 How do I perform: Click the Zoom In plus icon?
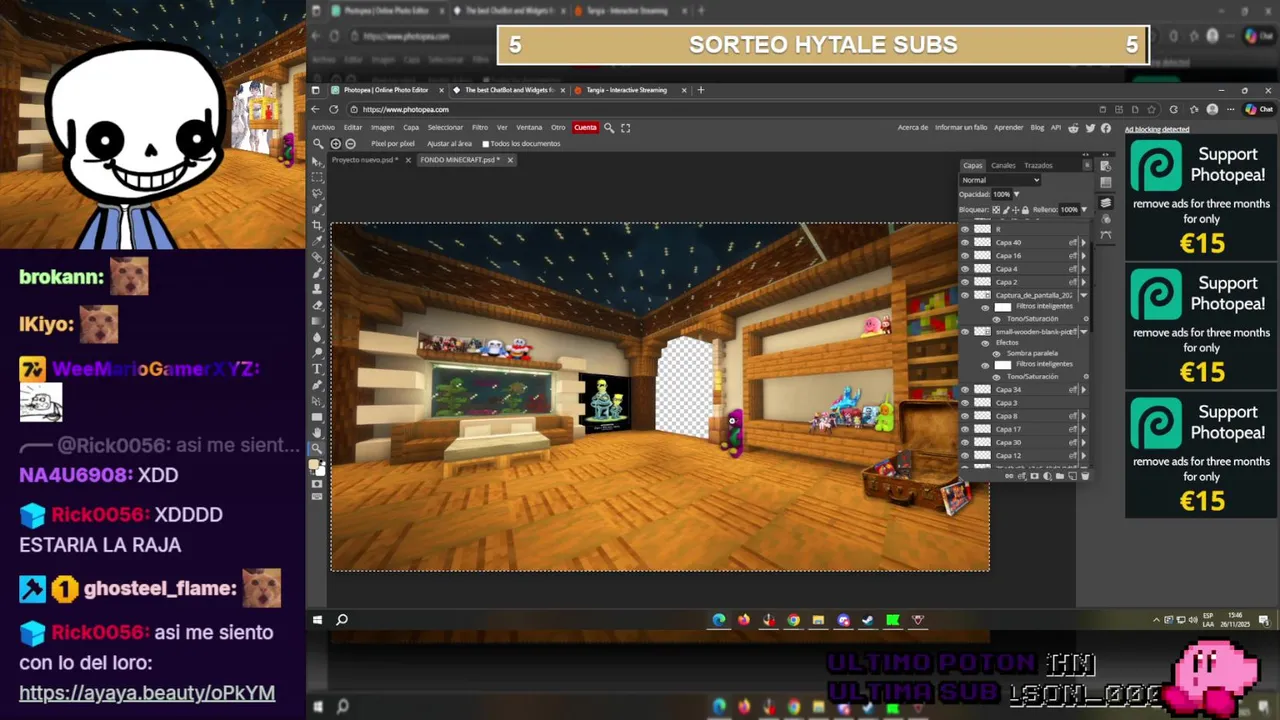coord(336,143)
